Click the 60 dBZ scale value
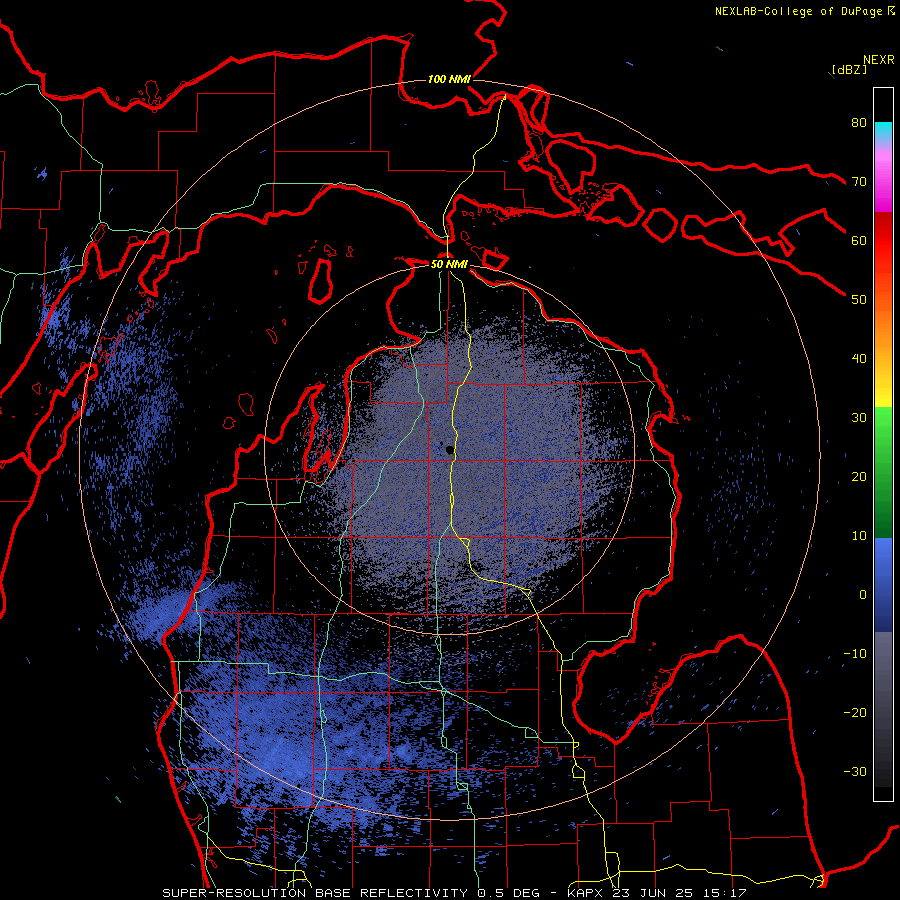The height and width of the screenshot is (900, 900). click(x=859, y=240)
